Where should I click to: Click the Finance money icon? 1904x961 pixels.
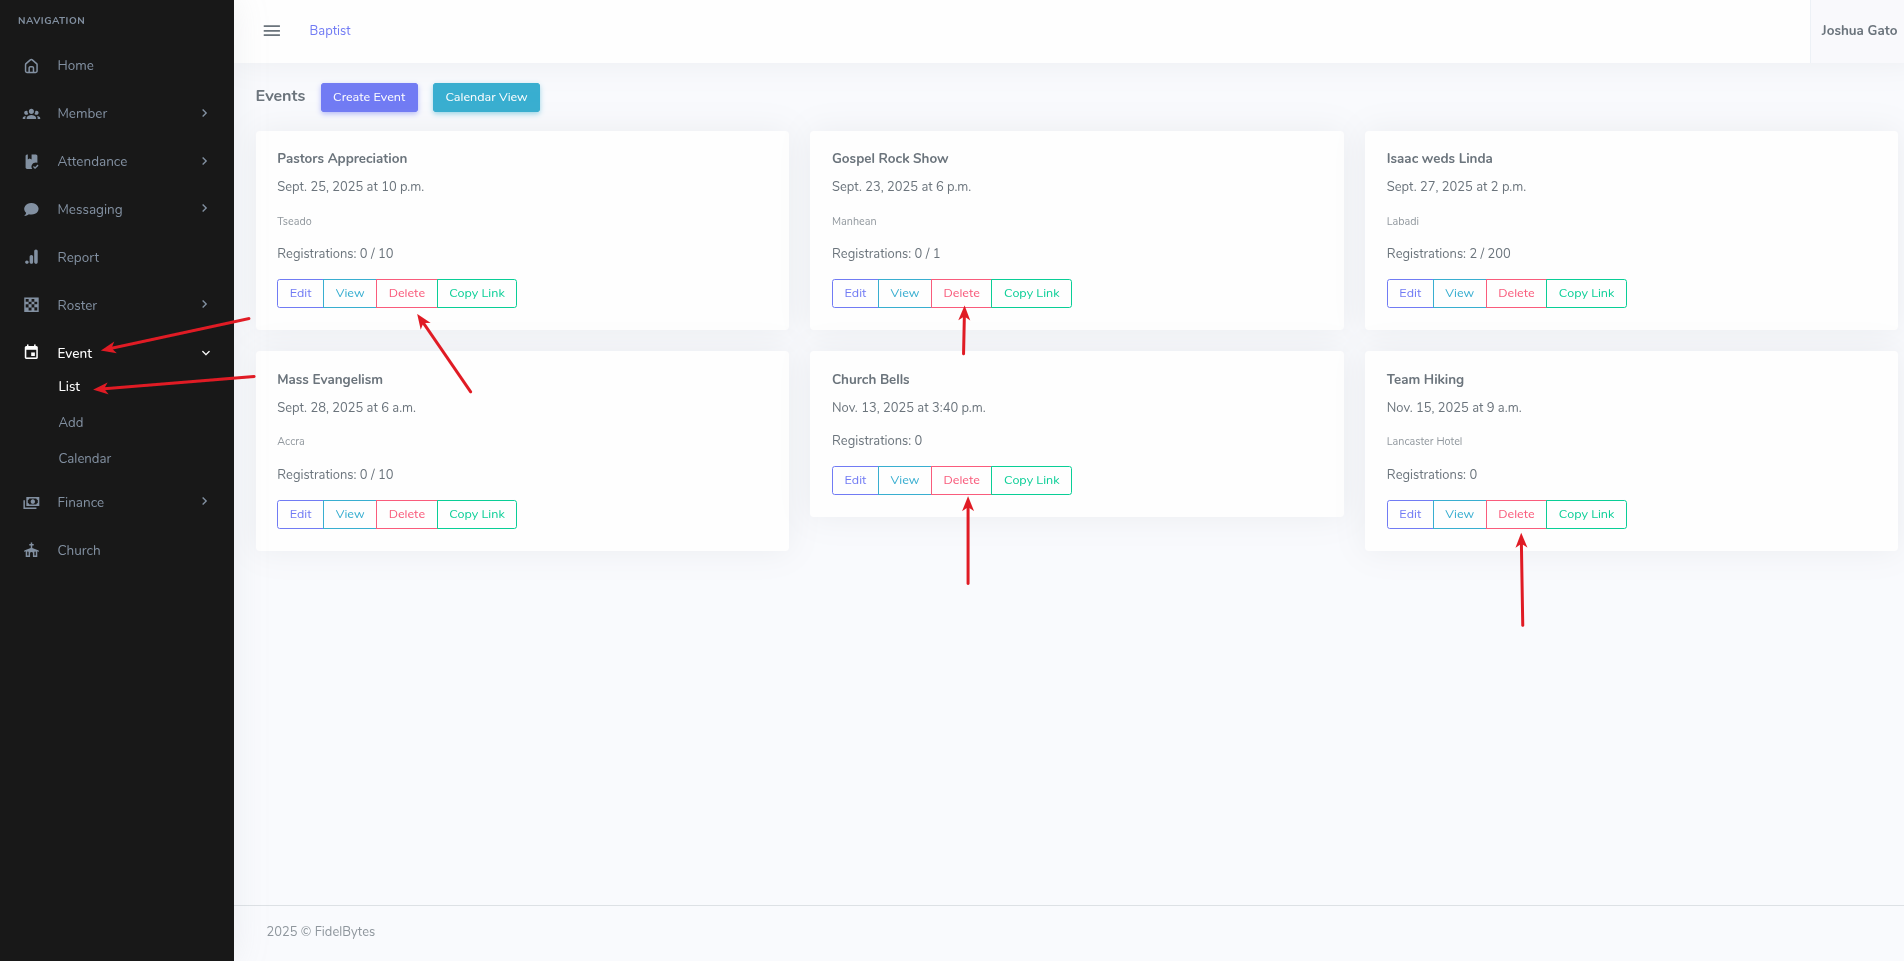[x=31, y=503]
